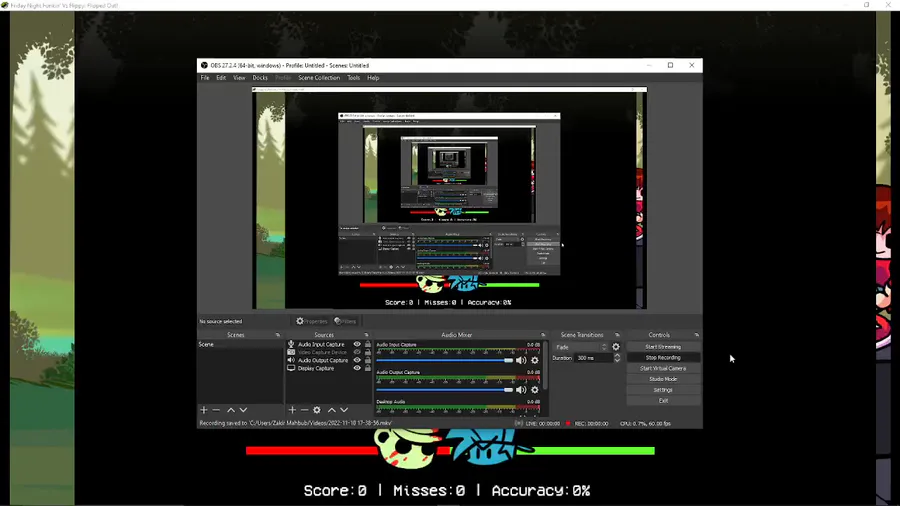
Task: Click the Audio Output Capture speaker source icon
Action: (291, 360)
